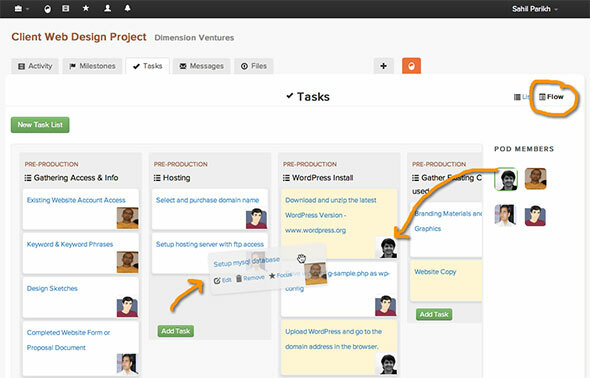Click the New Task List button
The width and height of the screenshot is (590, 378).
tap(40, 125)
